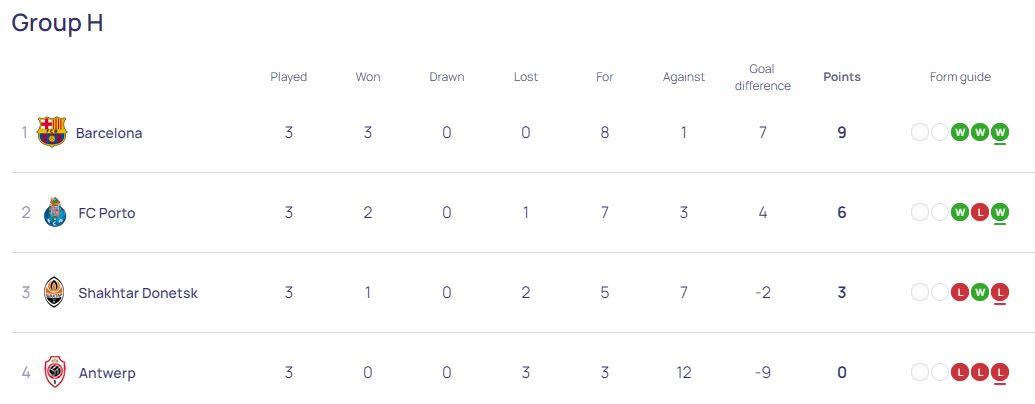
Task: Click Barcelona's first green W form badge
Action: click(x=960, y=133)
